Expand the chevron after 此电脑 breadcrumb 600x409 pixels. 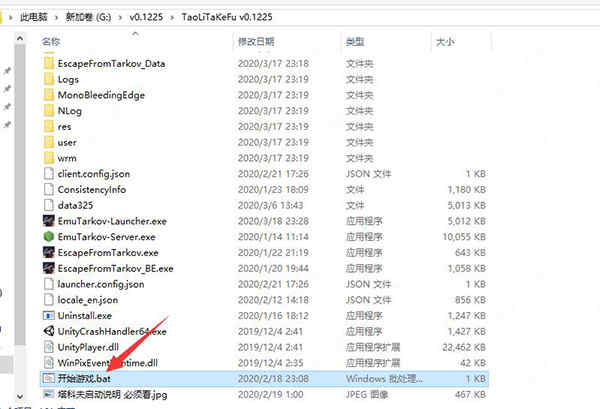[57, 17]
